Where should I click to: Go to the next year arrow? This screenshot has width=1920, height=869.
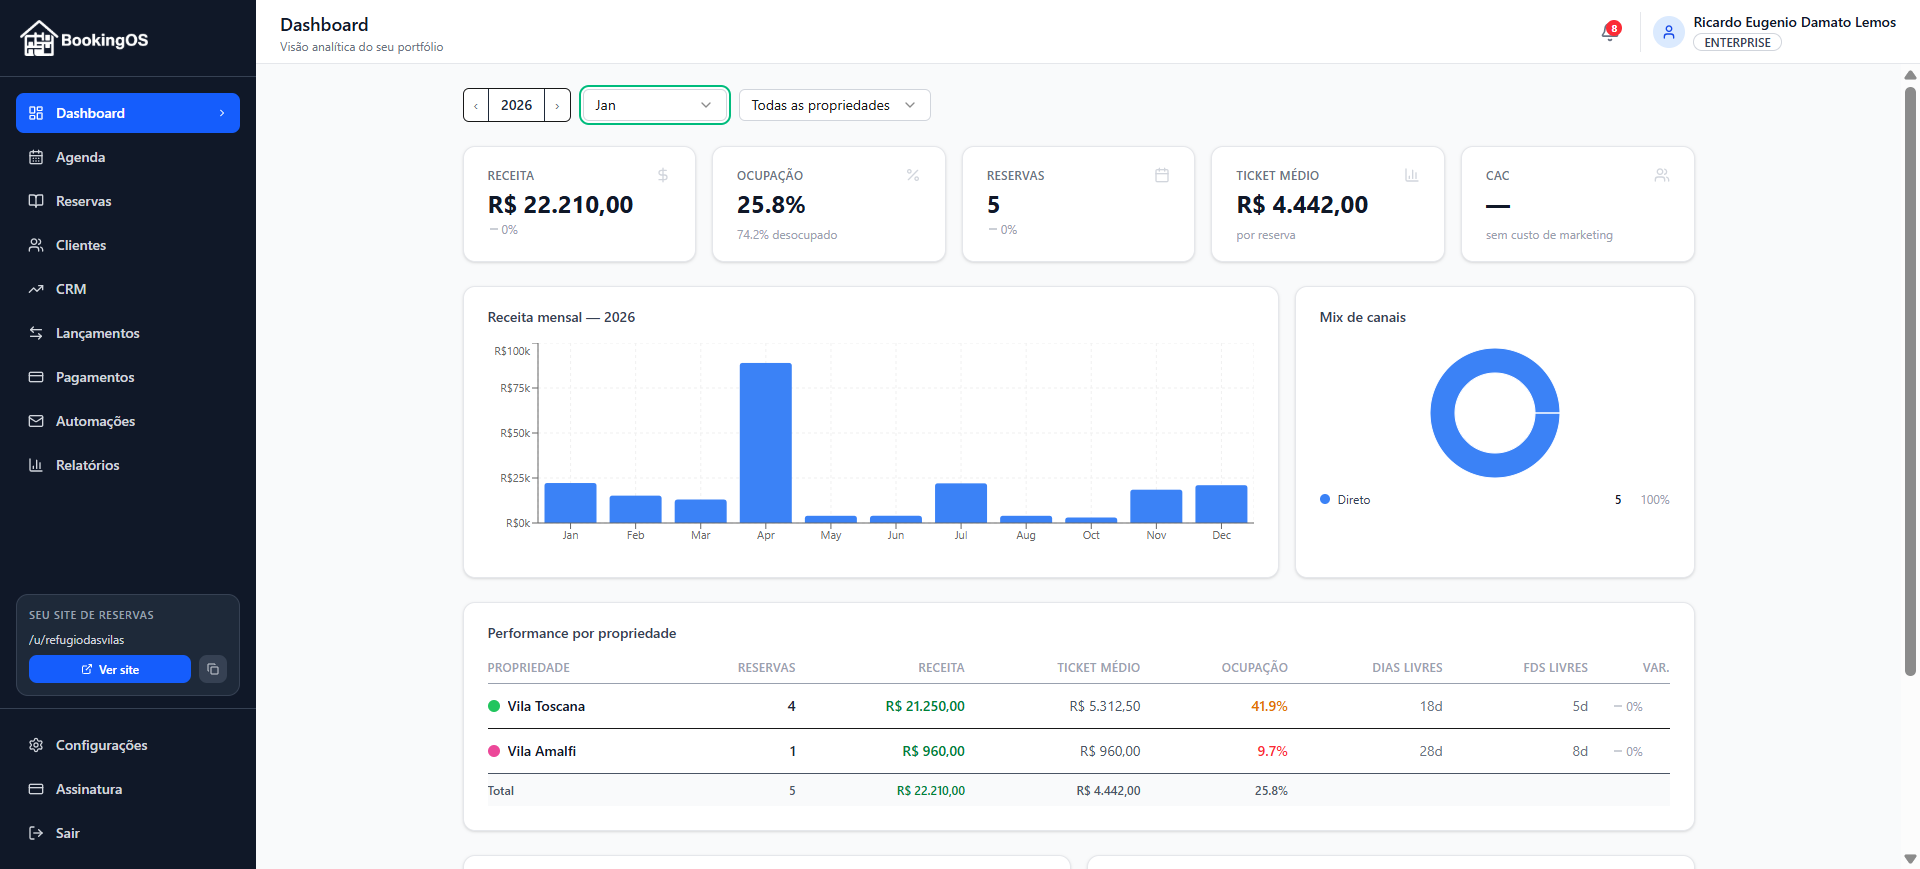[557, 105]
